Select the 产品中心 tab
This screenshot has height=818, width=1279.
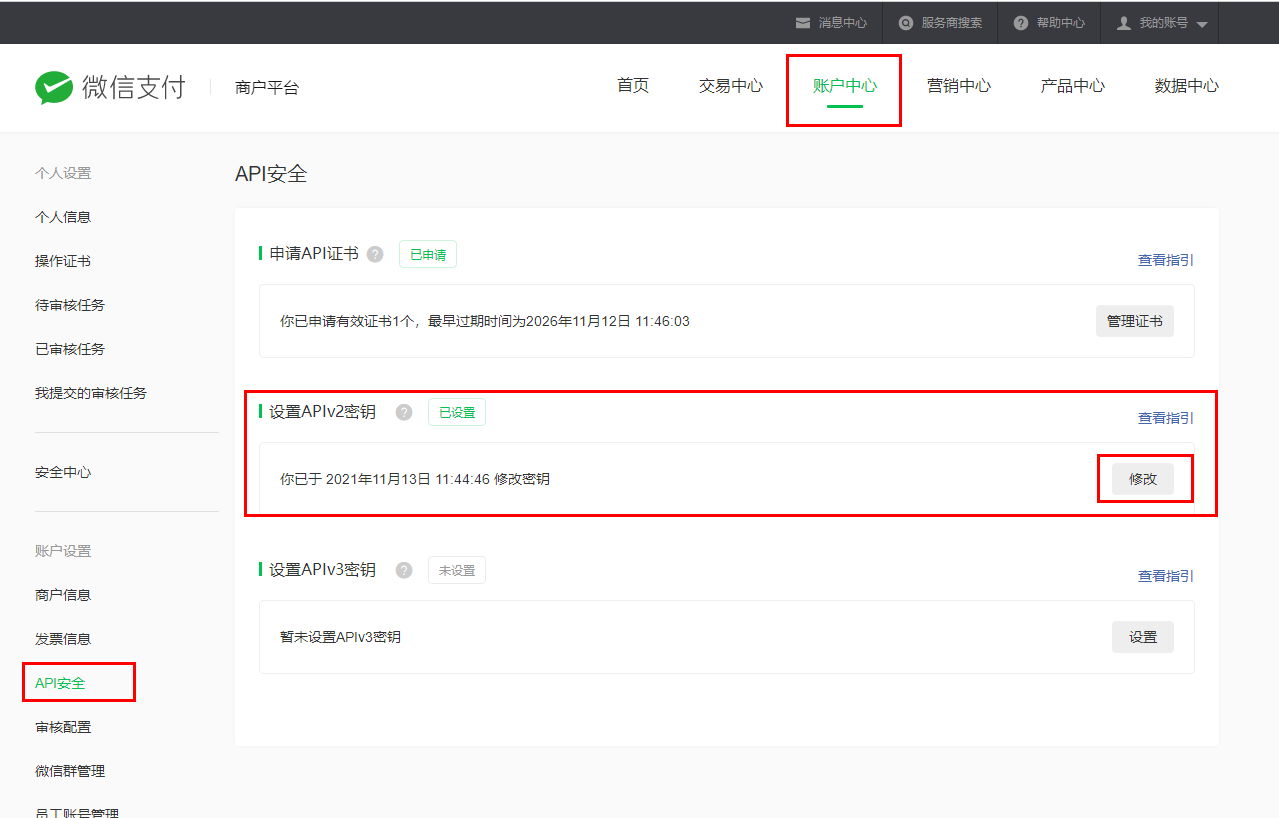point(1073,86)
